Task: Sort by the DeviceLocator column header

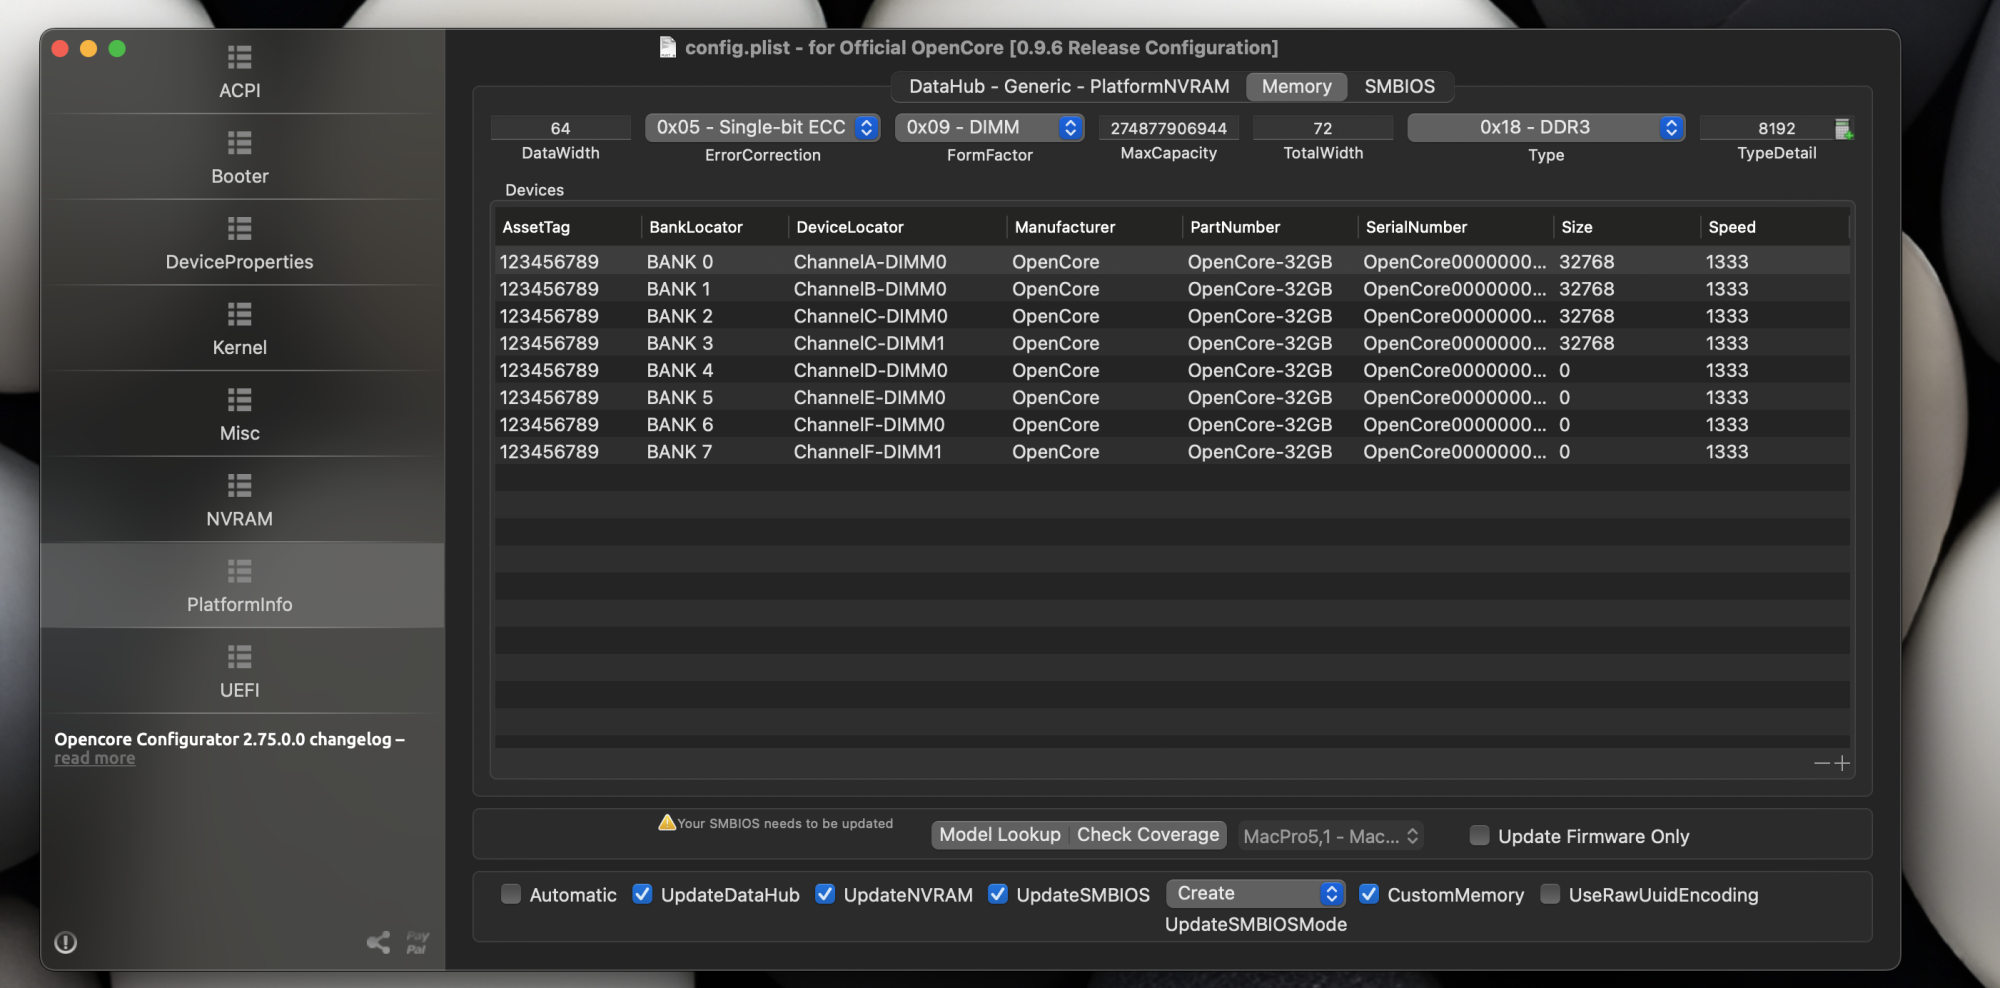Action: click(897, 227)
